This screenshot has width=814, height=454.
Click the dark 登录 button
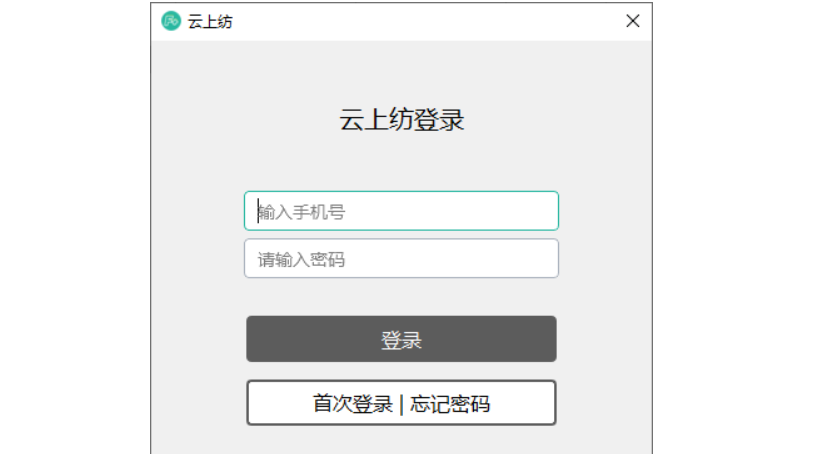click(x=401, y=339)
